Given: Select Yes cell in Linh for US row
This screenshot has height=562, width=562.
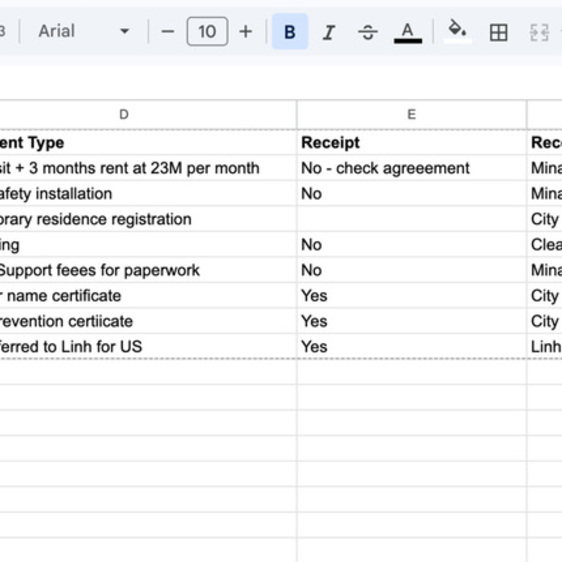Looking at the screenshot, I should pos(412,346).
